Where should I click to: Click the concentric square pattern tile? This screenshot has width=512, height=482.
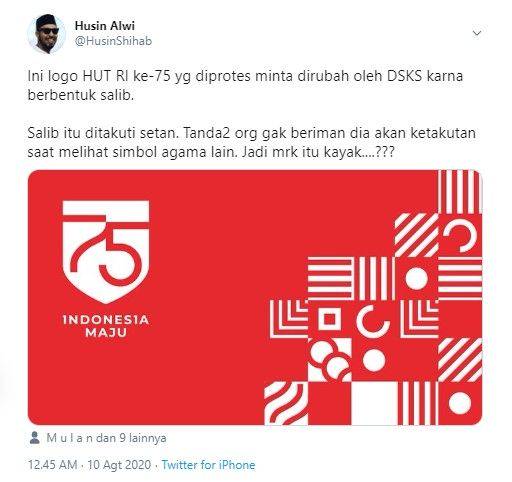pos(330,319)
